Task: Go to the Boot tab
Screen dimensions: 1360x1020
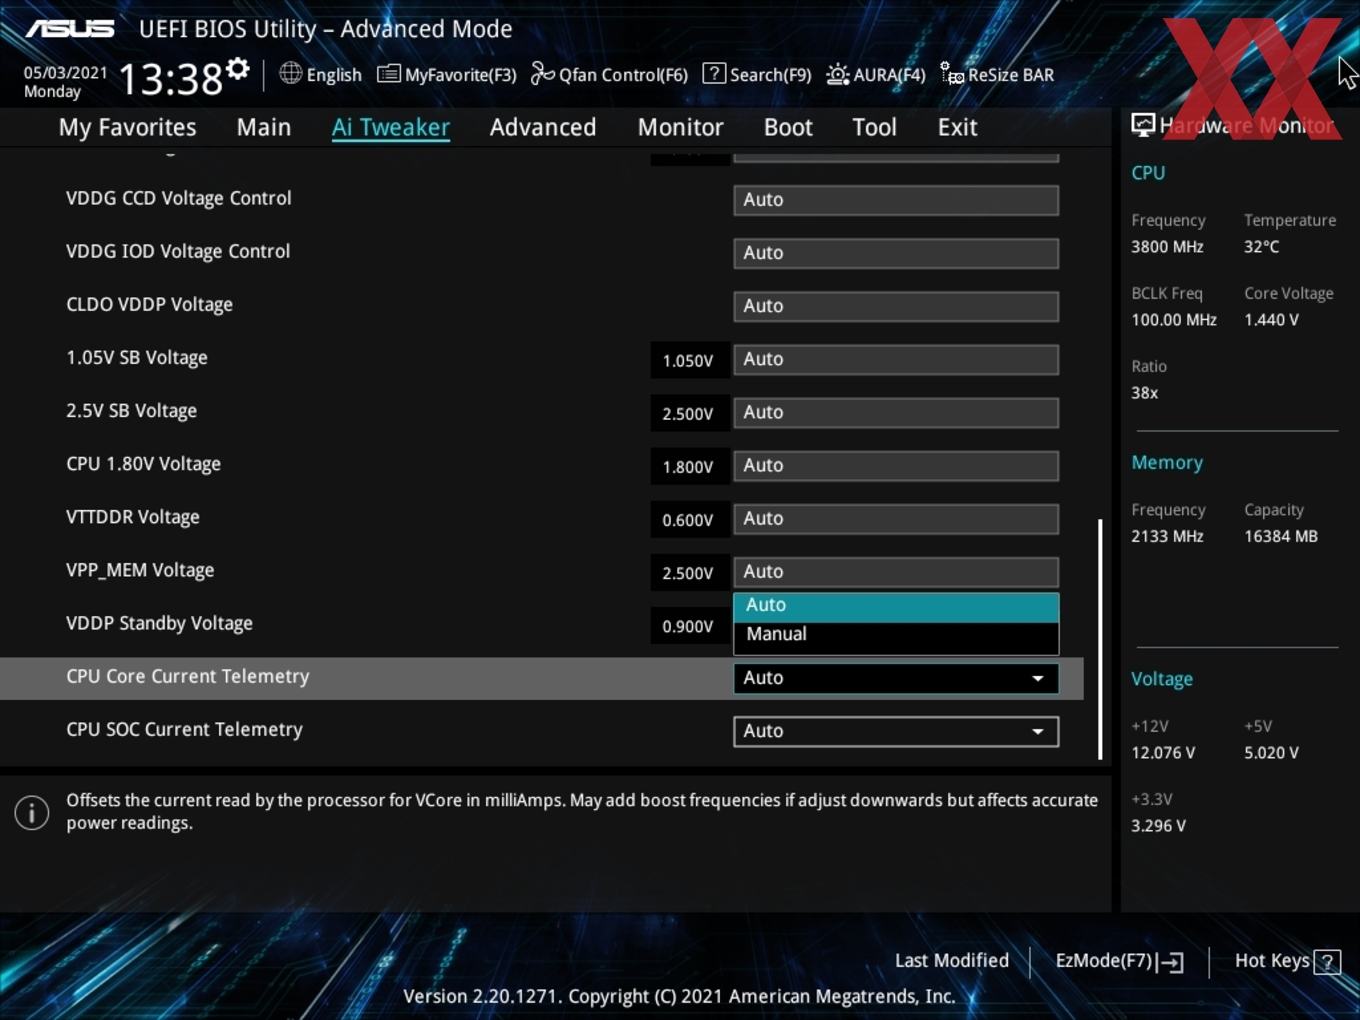Action: pyautogui.click(x=788, y=127)
